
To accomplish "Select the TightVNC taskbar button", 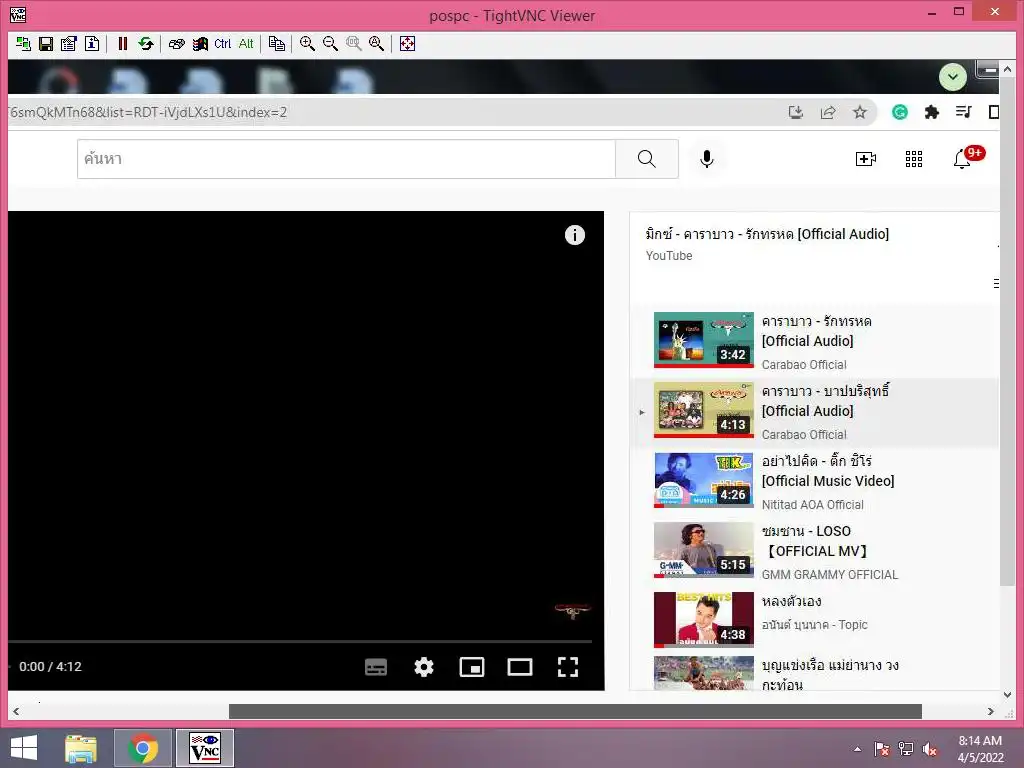I will pyautogui.click(x=204, y=748).
